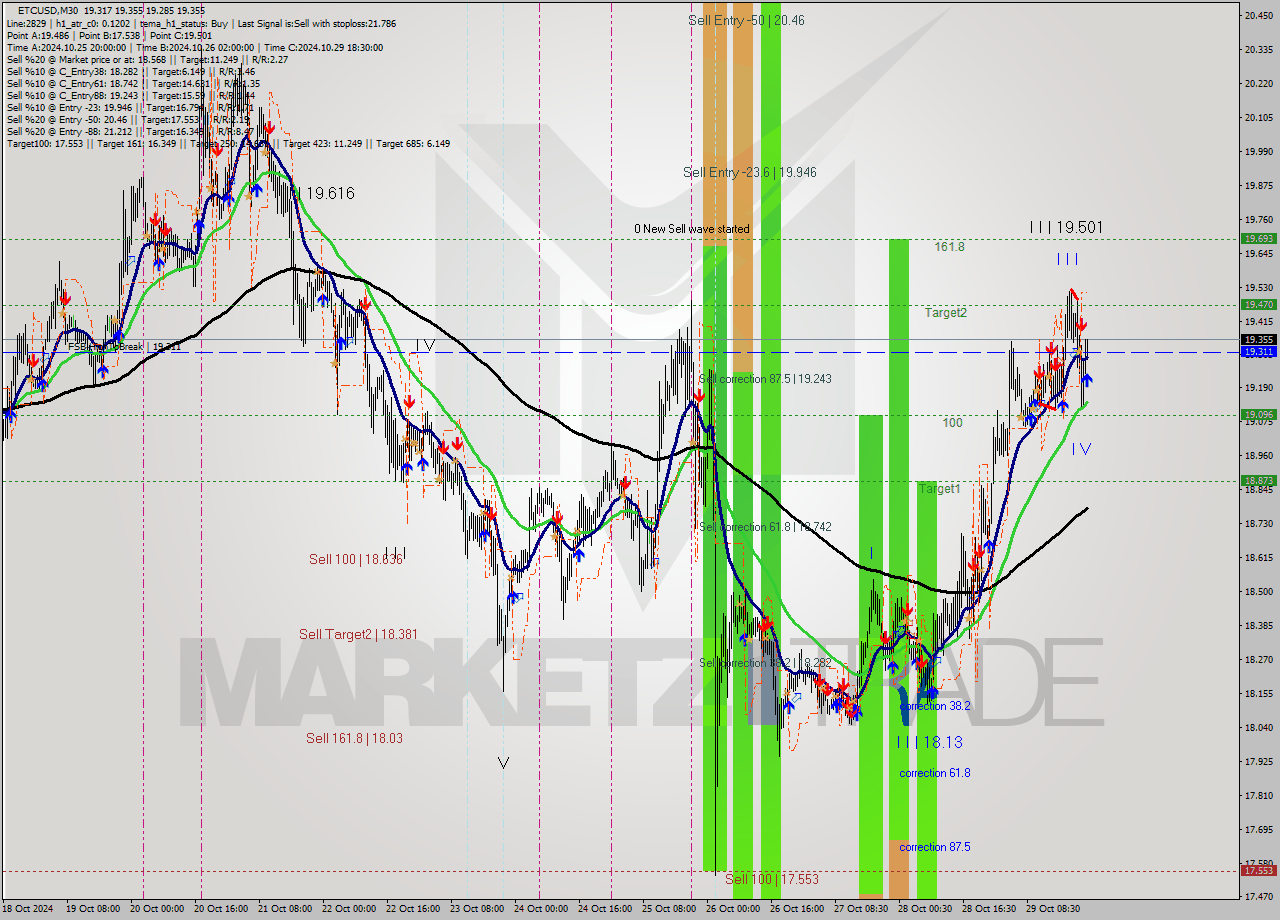Viewport: 1280px width, 920px height.
Task: Select the 'correction 38.2' blue label
Action: point(935,706)
